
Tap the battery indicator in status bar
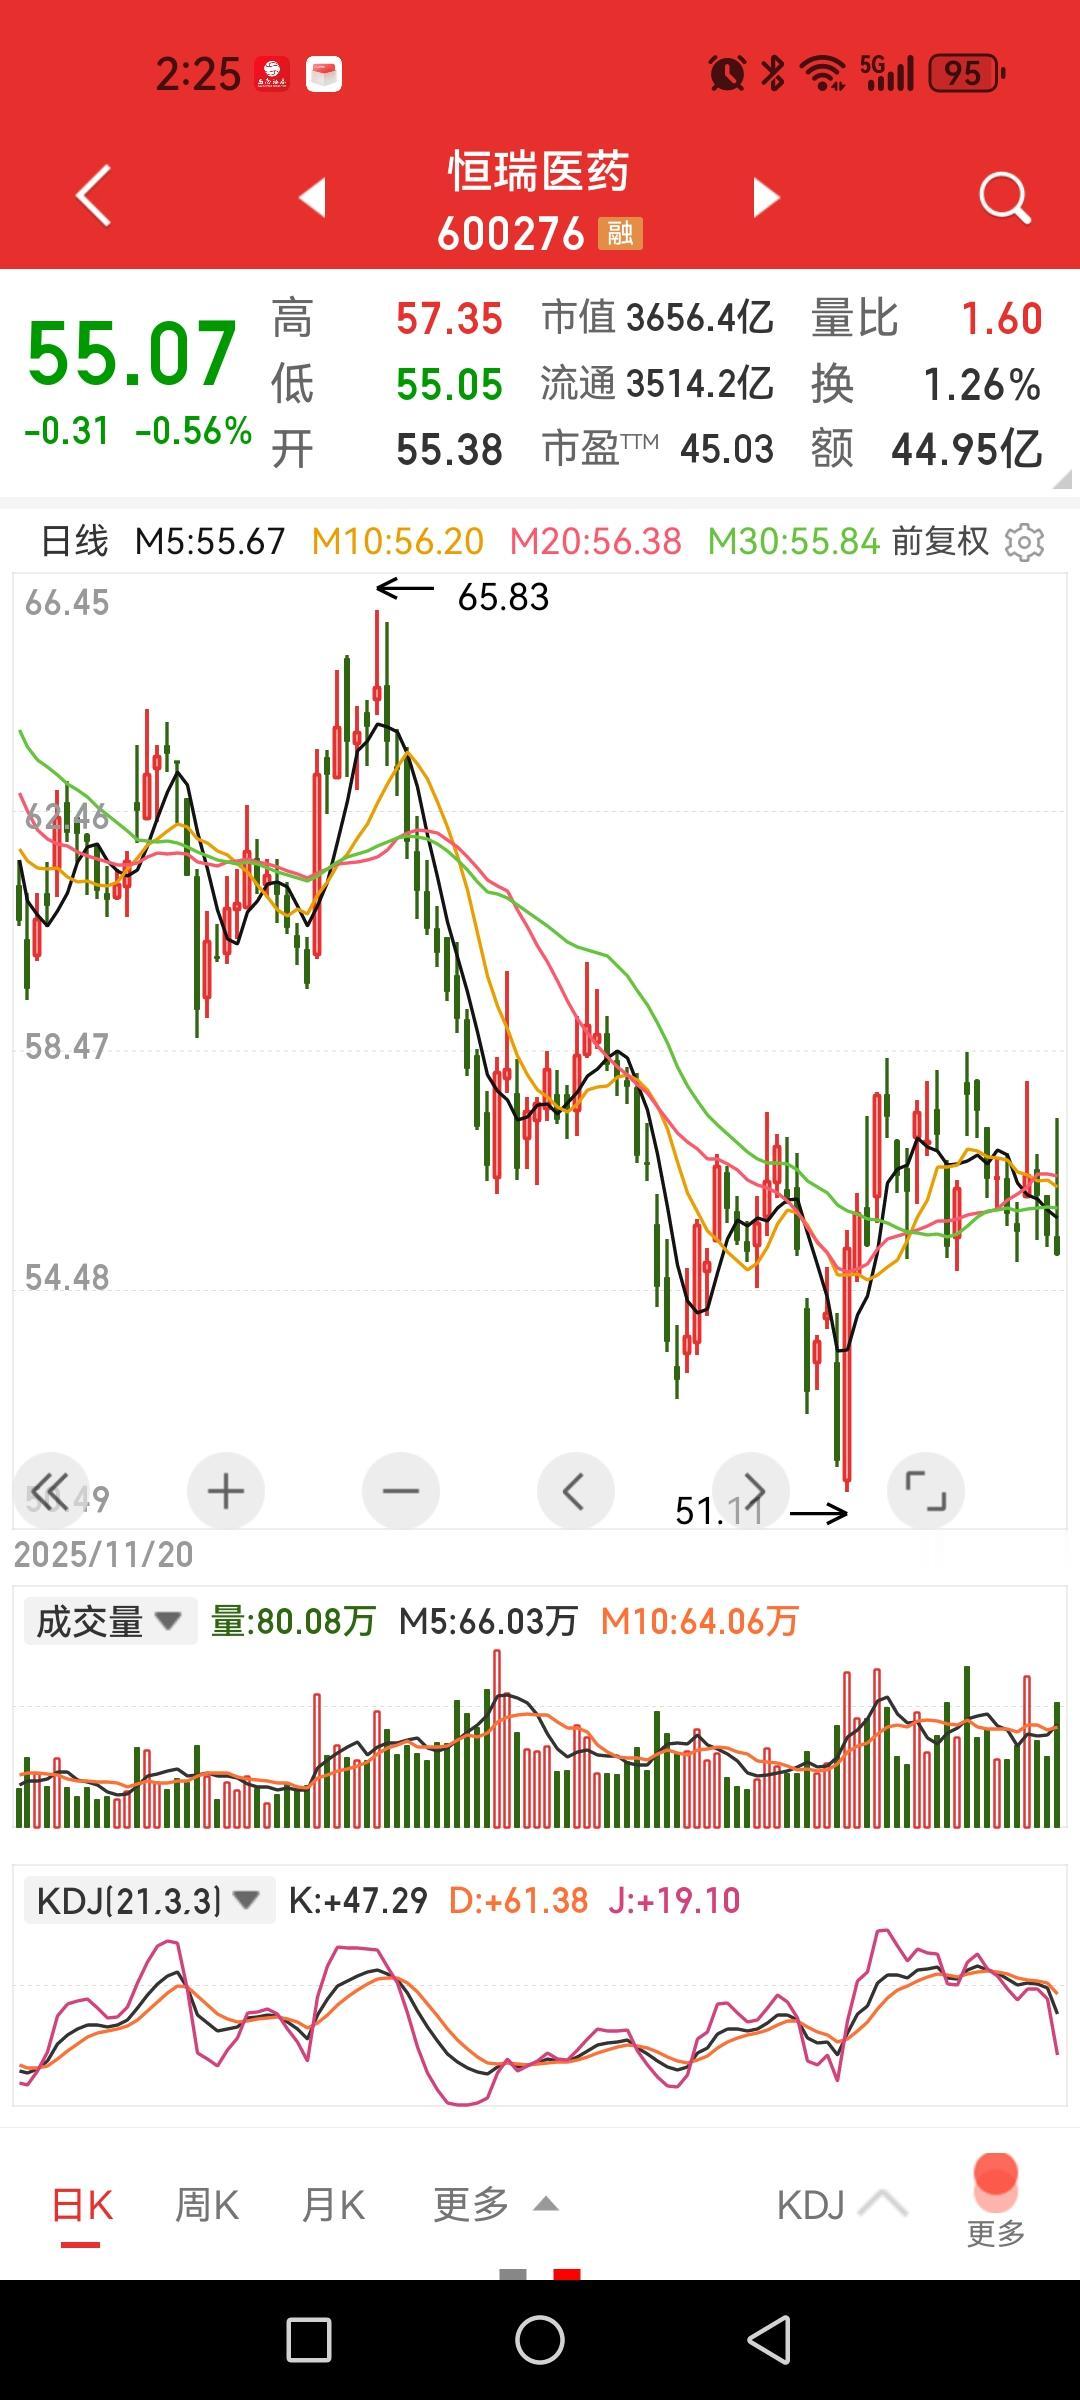pyautogui.click(x=966, y=73)
